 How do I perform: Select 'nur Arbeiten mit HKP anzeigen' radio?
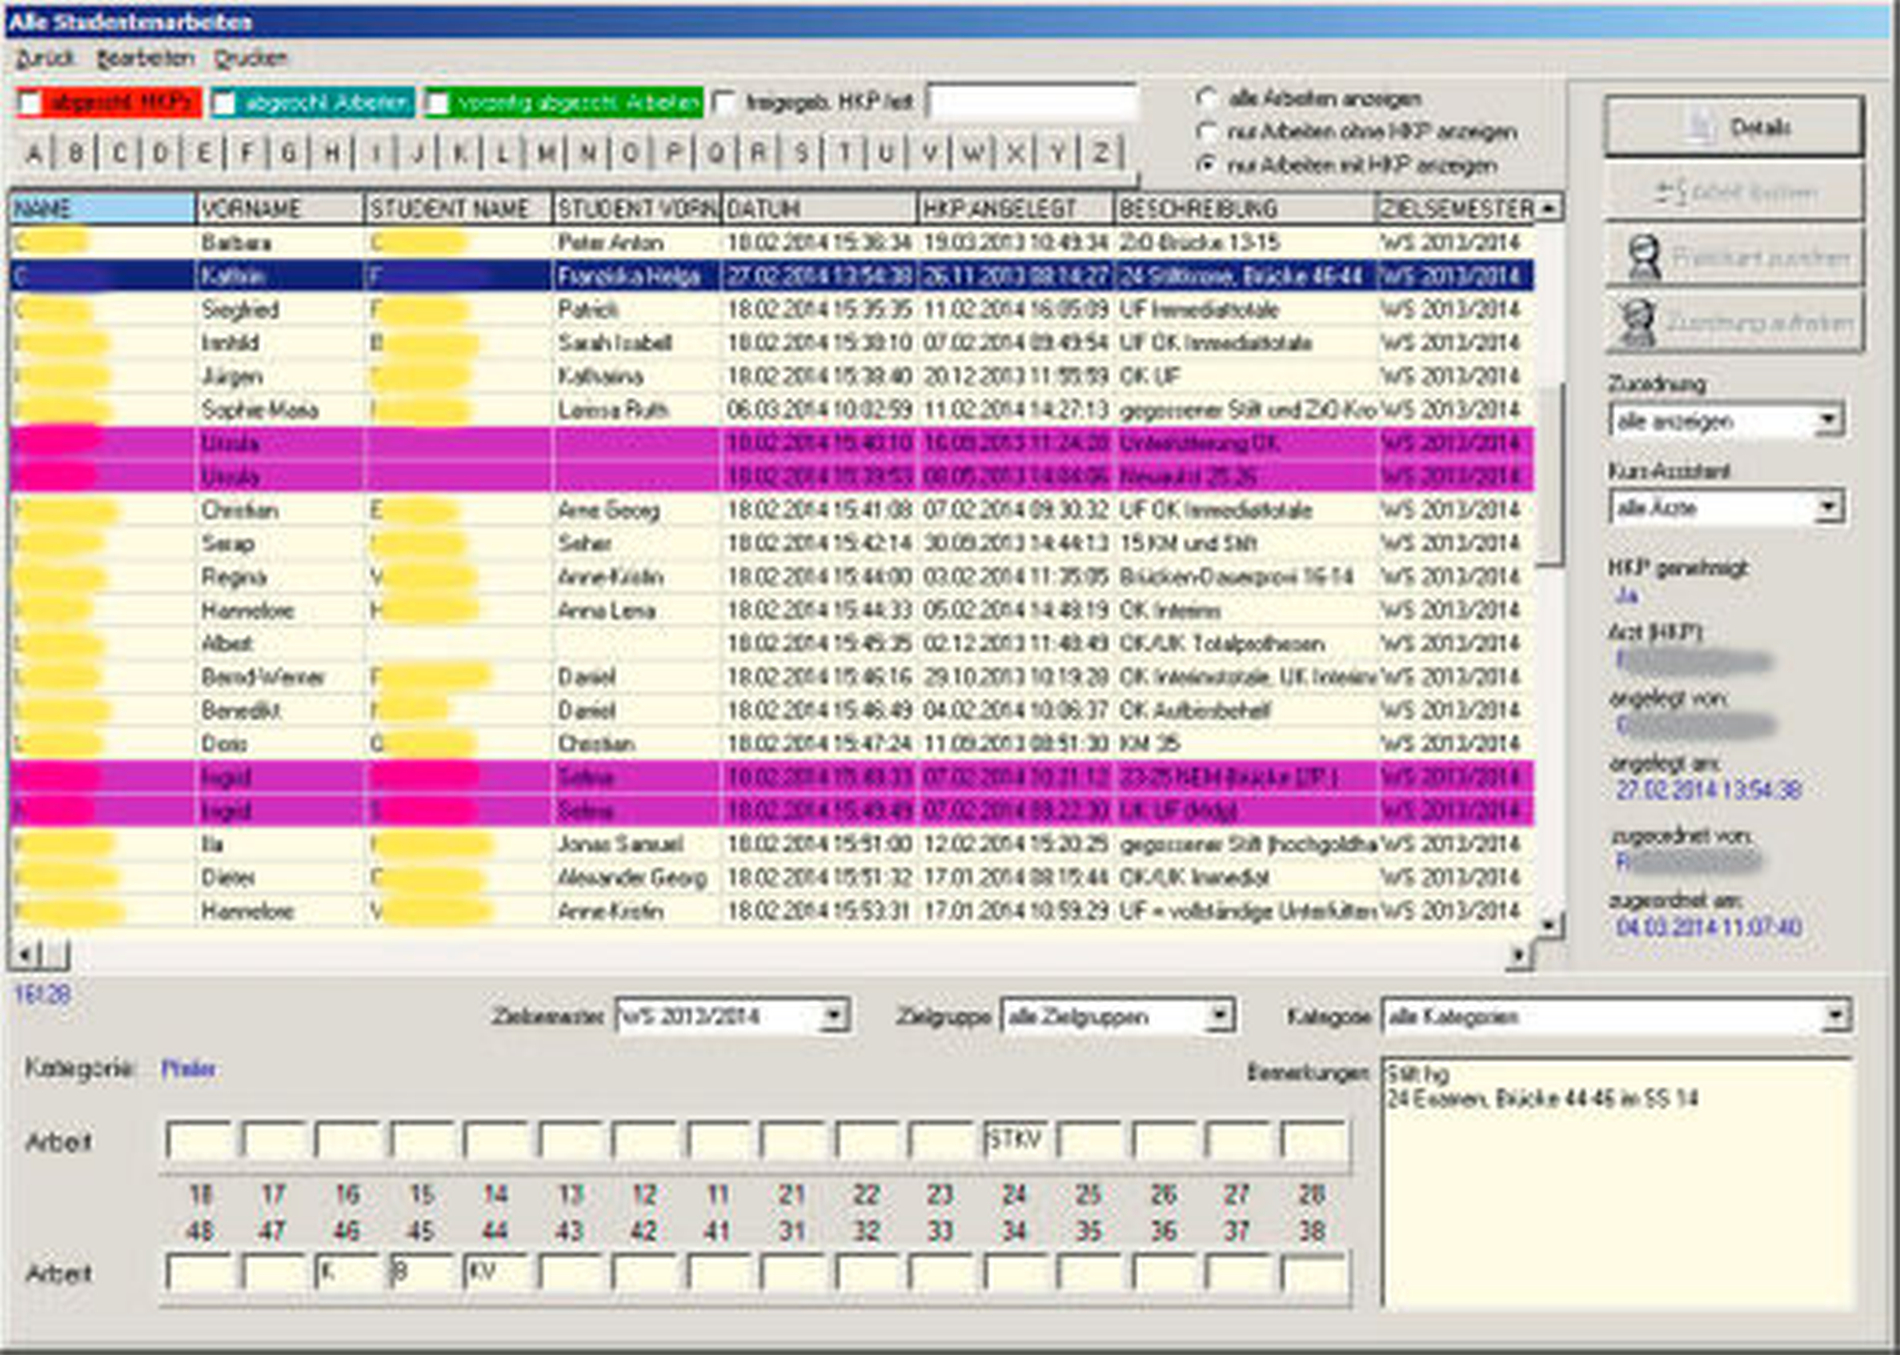[1207, 165]
